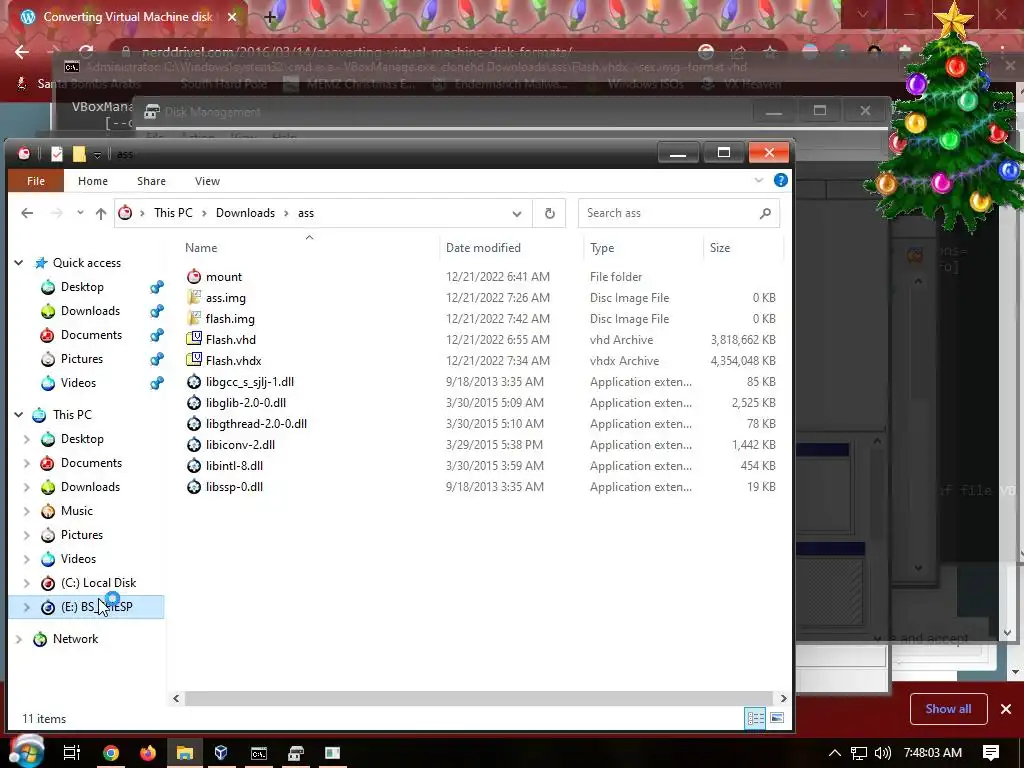Image resolution: width=1024 pixels, height=768 pixels.
Task: Switch to large icons view layout icon
Action: click(x=776, y=718)
